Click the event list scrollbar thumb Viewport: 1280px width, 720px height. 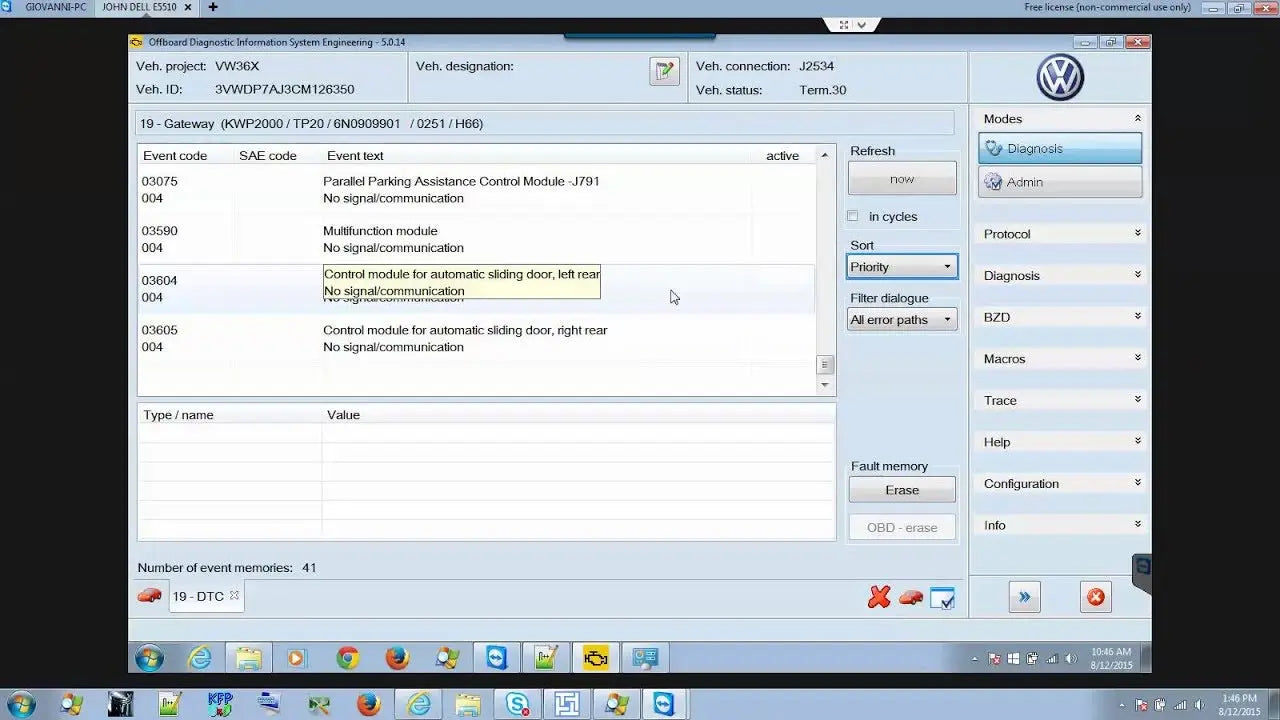(x=825, y=365)
